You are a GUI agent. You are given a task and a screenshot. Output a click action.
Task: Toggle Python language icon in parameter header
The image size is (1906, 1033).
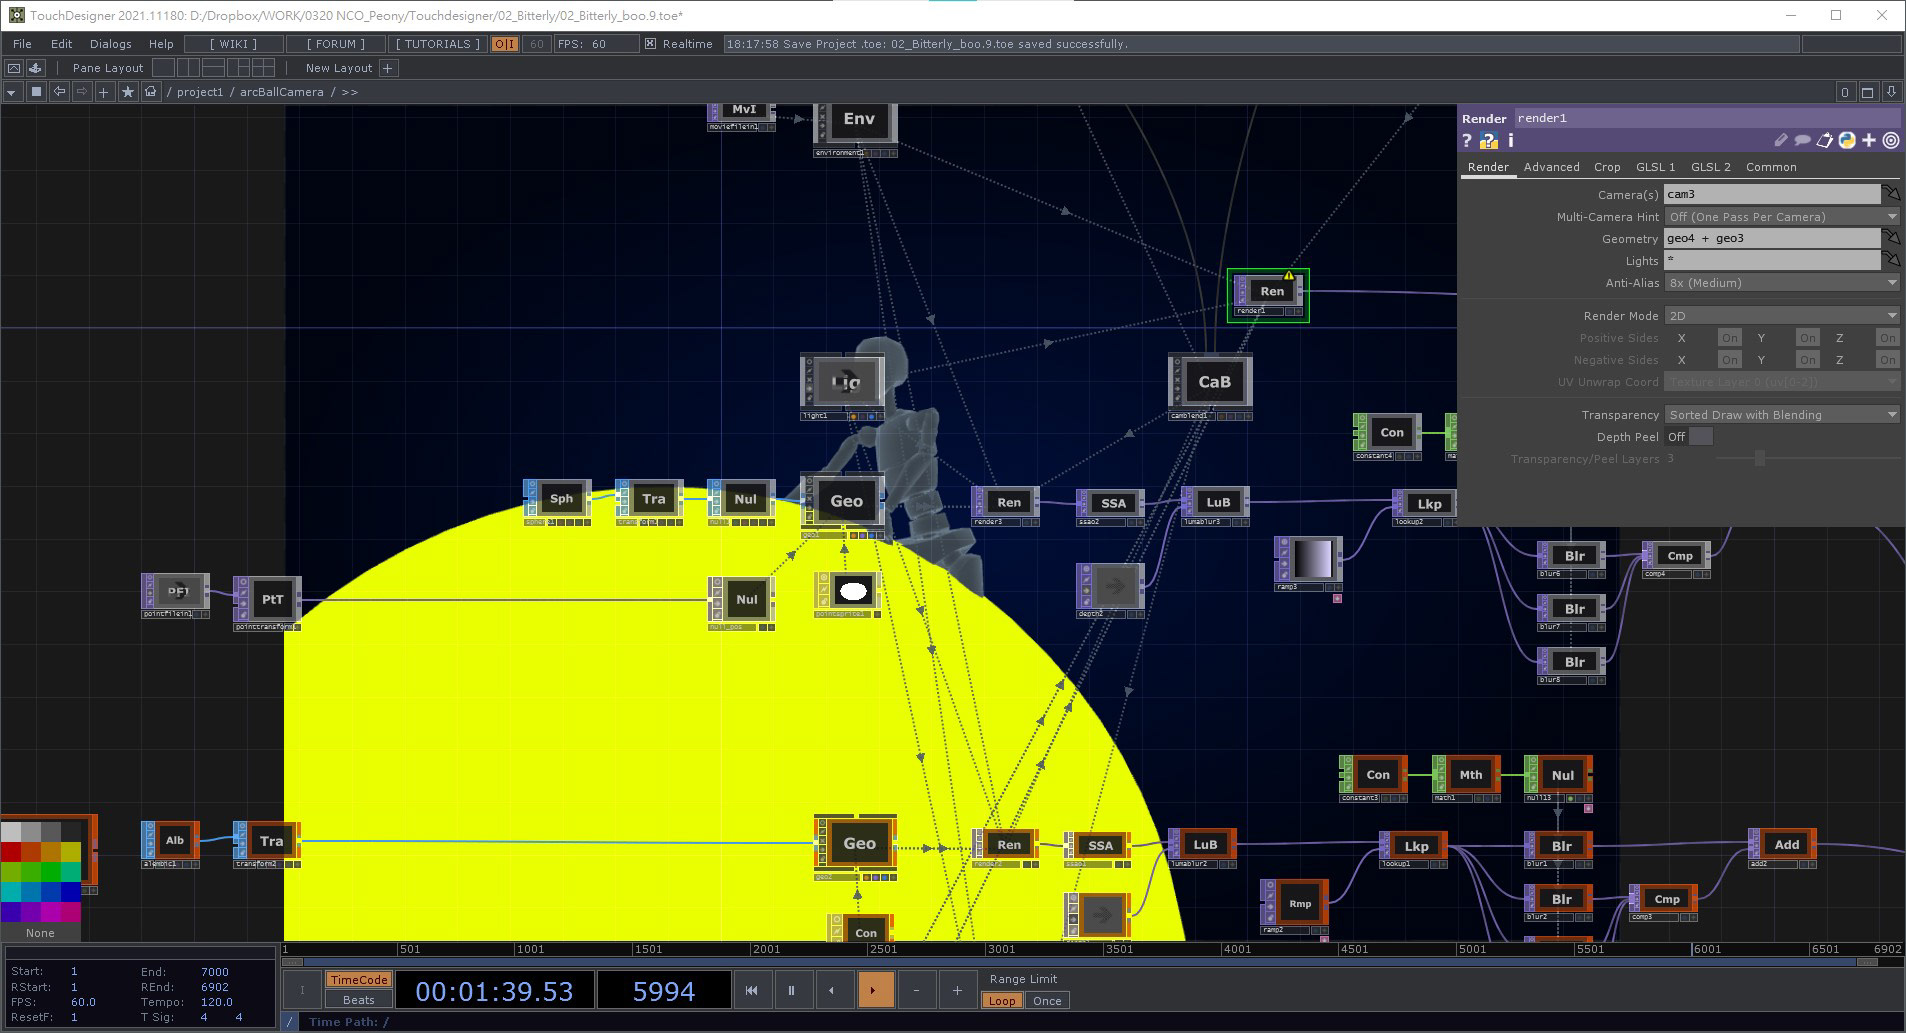[x=1847, y=141]
